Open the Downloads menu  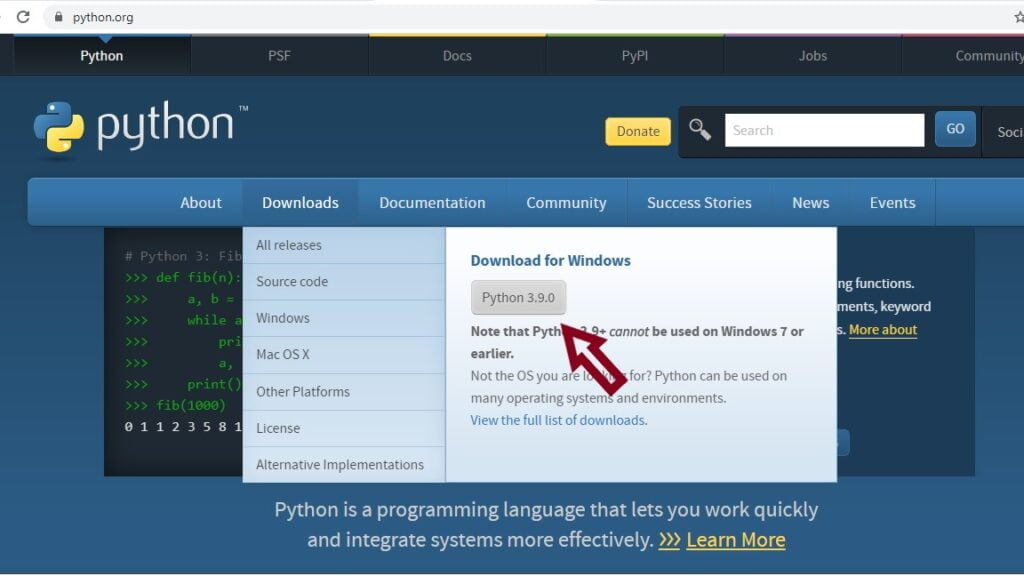300,202
